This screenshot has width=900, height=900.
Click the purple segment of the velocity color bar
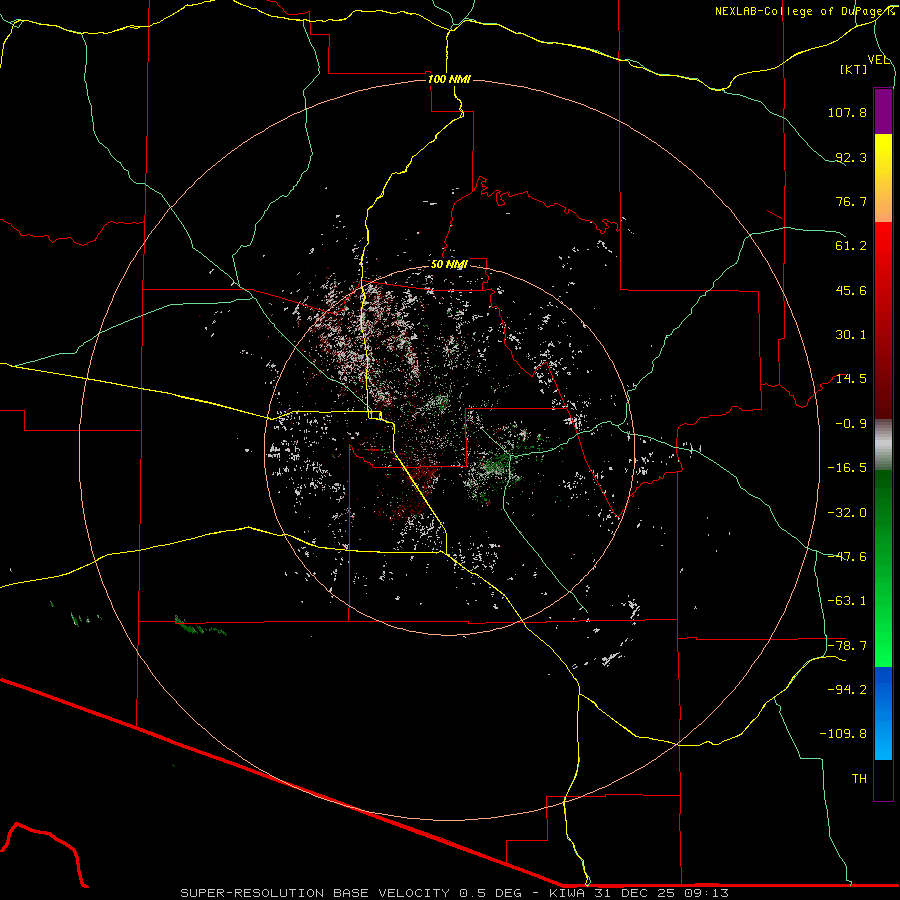[x=883, y=111]
